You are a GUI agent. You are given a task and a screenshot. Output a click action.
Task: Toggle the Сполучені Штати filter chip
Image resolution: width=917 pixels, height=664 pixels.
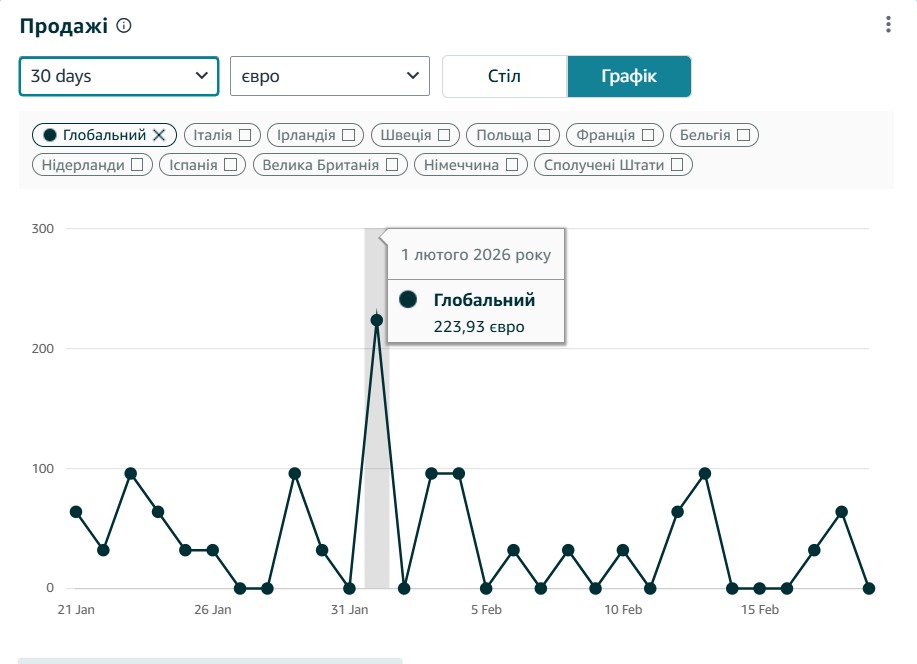[613, 165]
